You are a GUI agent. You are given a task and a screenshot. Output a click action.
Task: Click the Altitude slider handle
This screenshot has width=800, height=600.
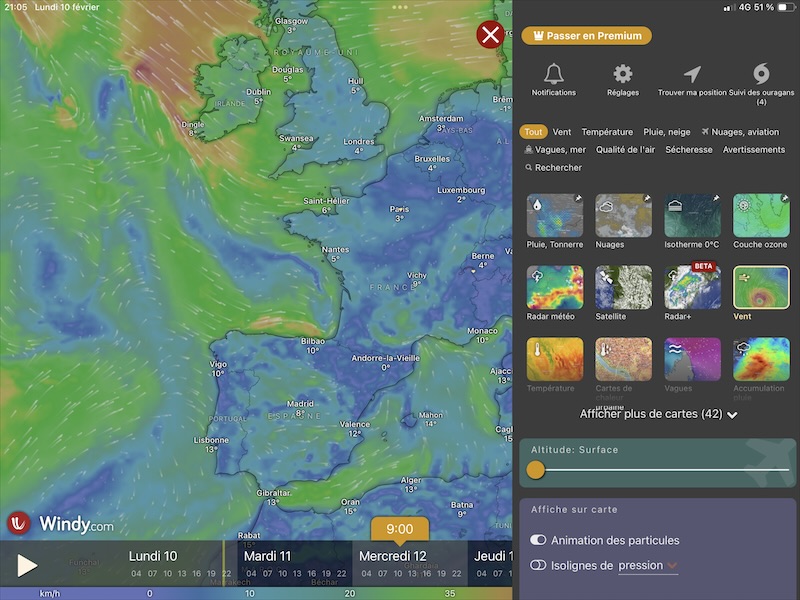pyautogui.click(x=536, y=469)
